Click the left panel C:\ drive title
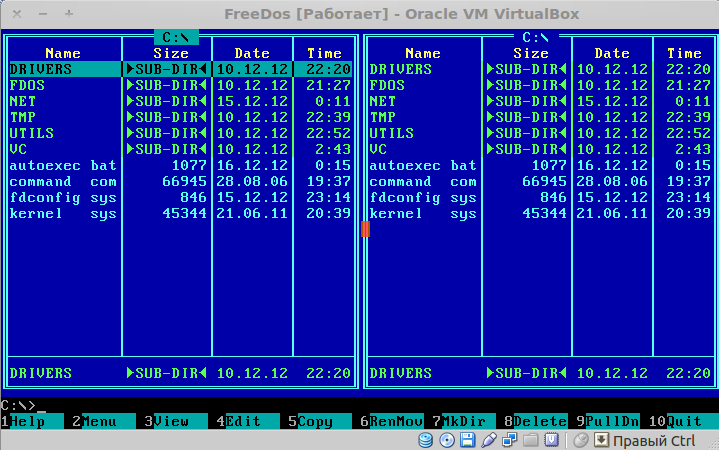 coord(176,37)
